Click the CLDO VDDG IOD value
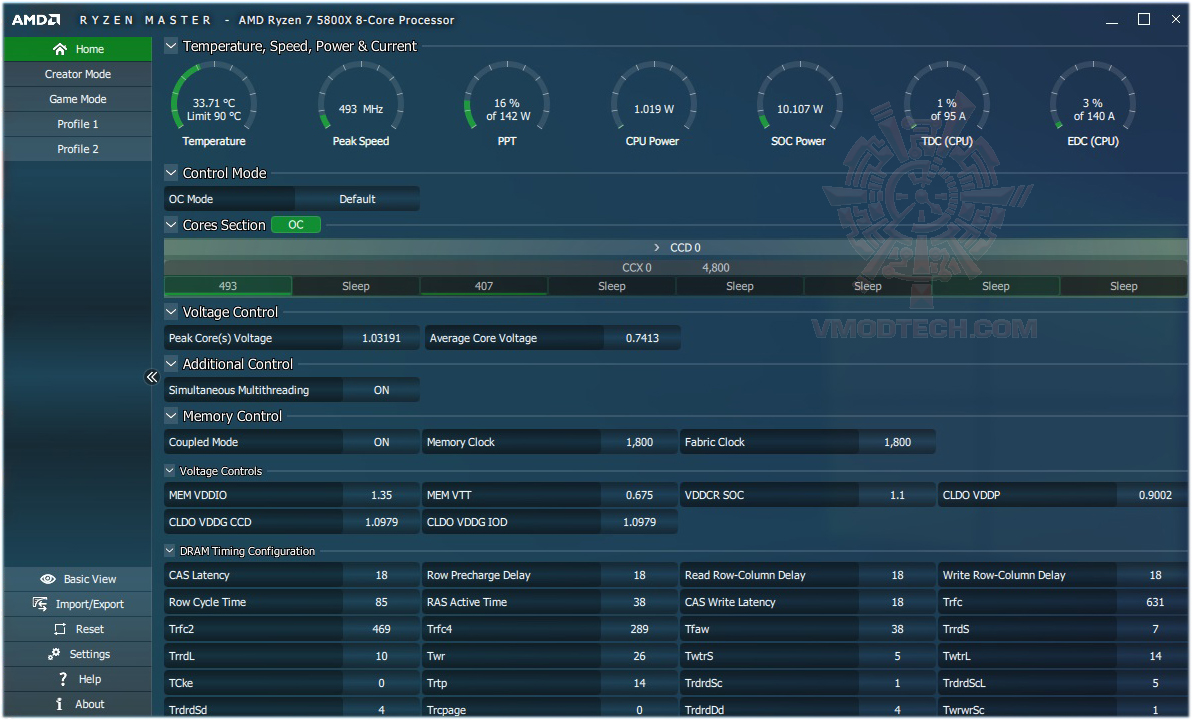This screenshot has width=1192, height=720. coord(639,522)
